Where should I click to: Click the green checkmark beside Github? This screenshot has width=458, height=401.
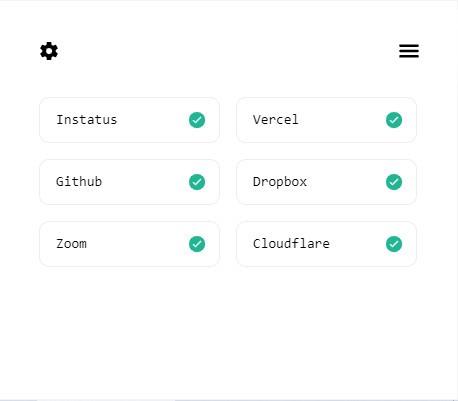point(197,182)
